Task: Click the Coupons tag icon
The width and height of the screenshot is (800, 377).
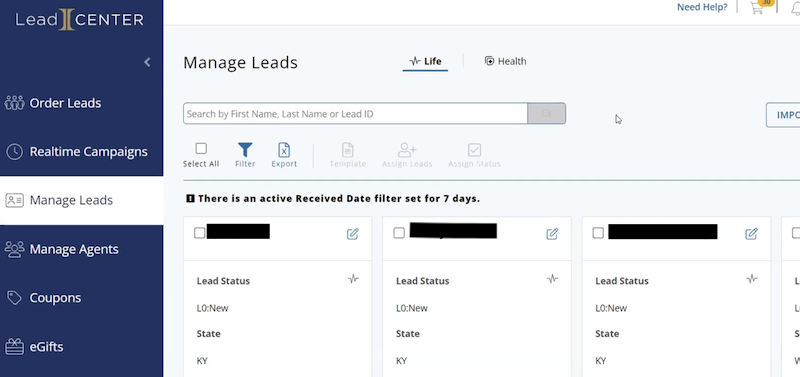Action: pyautogui.click(x=14, y=297)
